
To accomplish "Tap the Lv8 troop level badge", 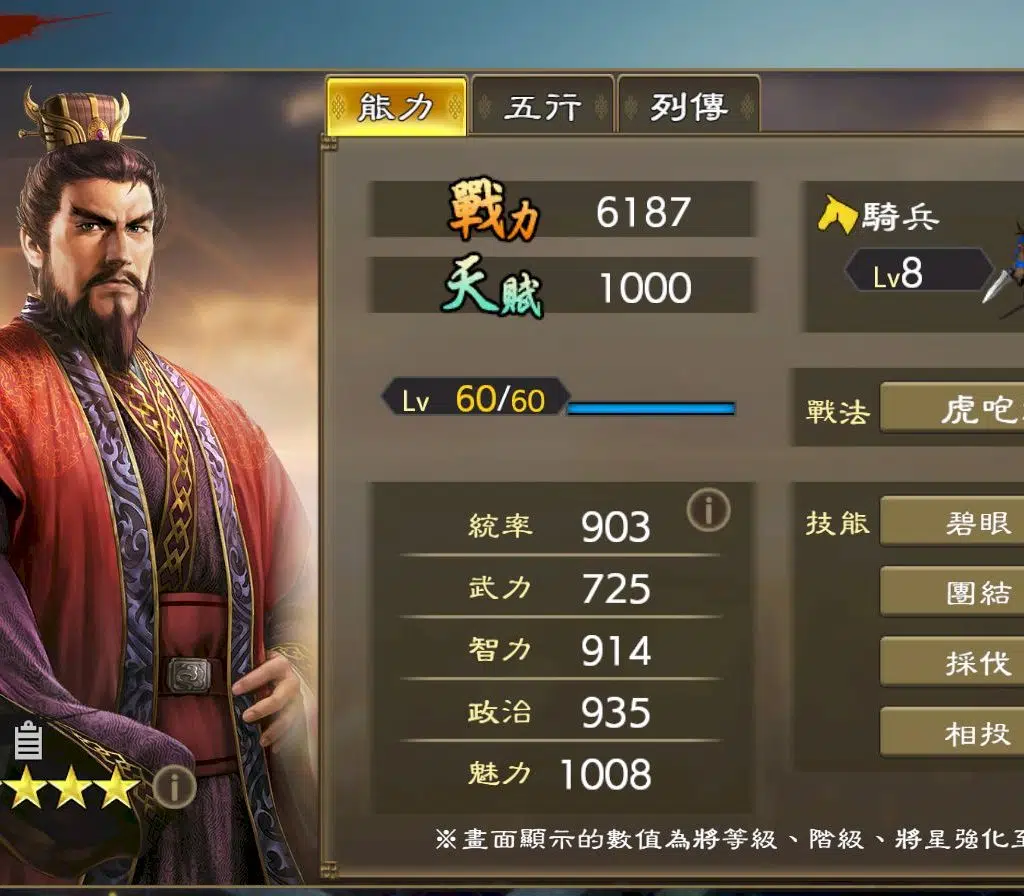I will (x=918, y=270).
